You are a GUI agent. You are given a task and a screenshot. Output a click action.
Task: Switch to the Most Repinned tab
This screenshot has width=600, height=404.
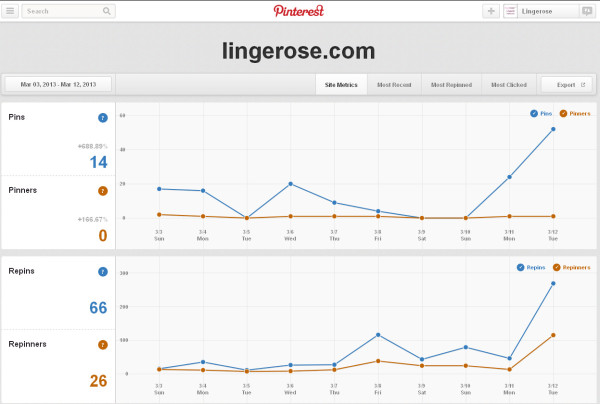tap(451, 85)
